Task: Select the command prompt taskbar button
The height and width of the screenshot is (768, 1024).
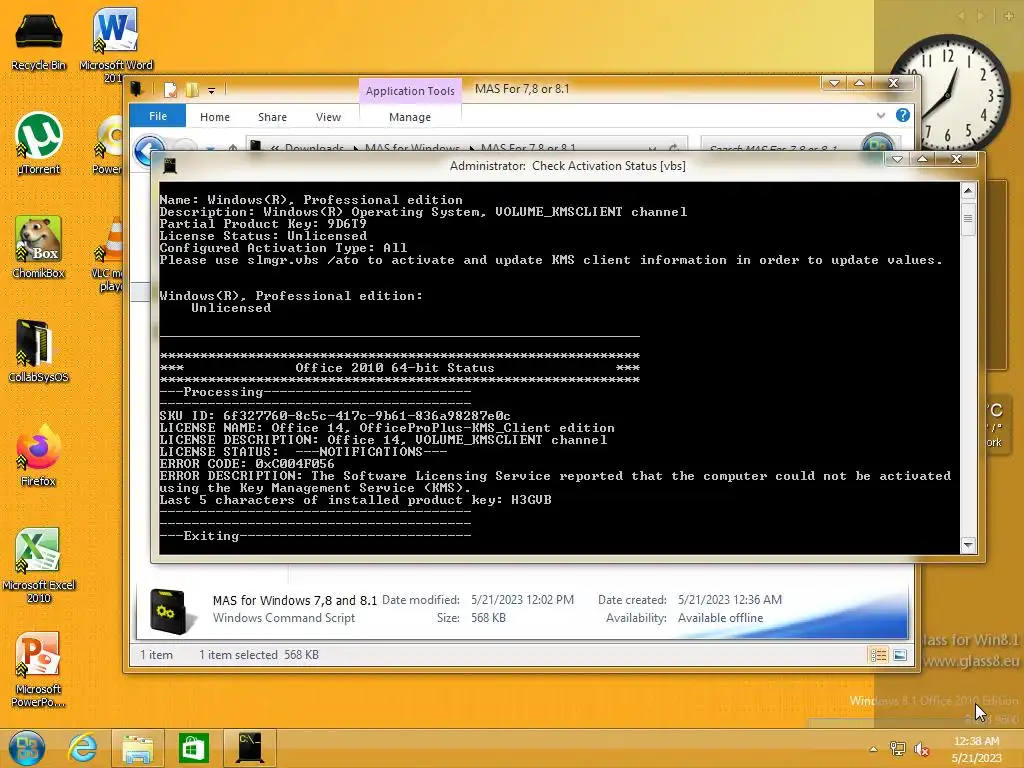Action: [250, 748]
